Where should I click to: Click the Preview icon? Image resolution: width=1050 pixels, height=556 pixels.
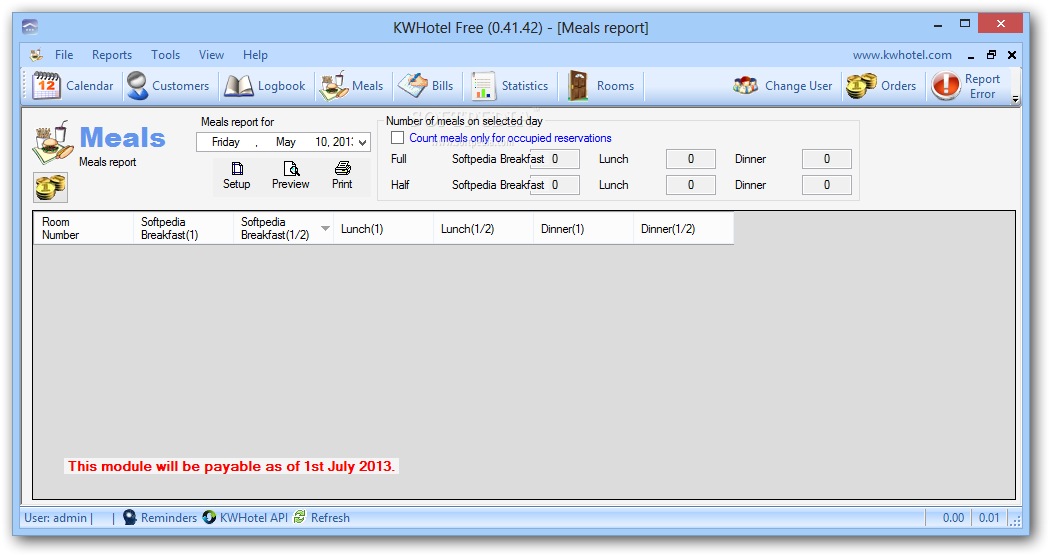(x=291, y=168)
